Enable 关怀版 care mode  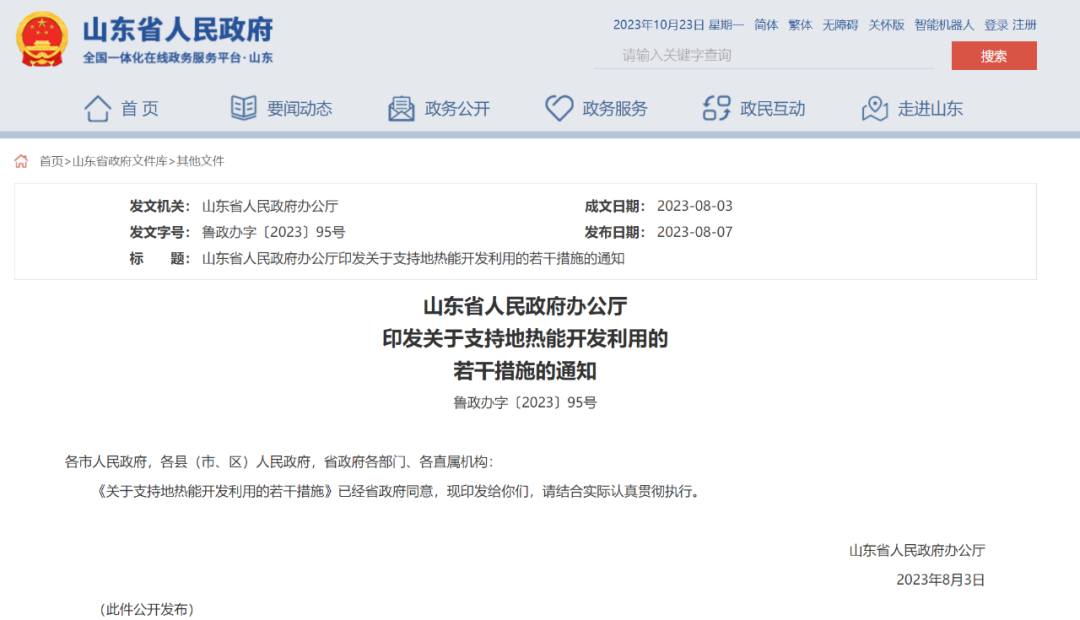(885, 25)
